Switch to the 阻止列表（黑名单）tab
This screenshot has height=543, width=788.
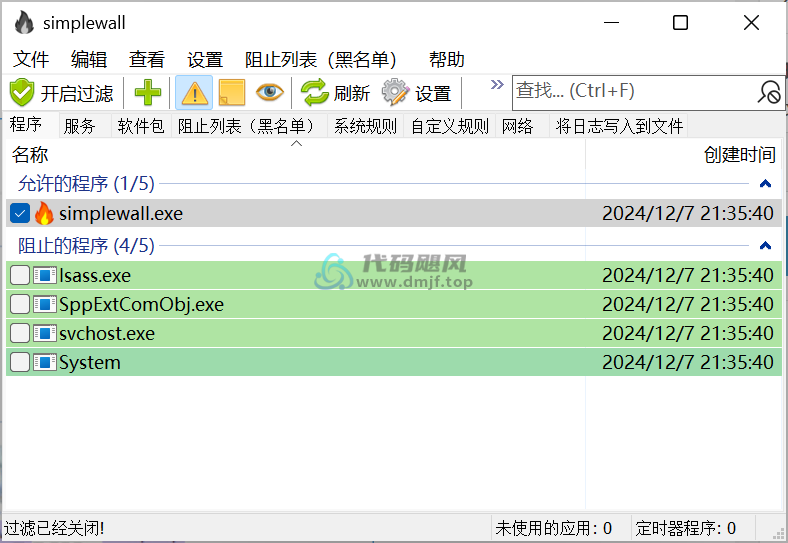[249, 126]
